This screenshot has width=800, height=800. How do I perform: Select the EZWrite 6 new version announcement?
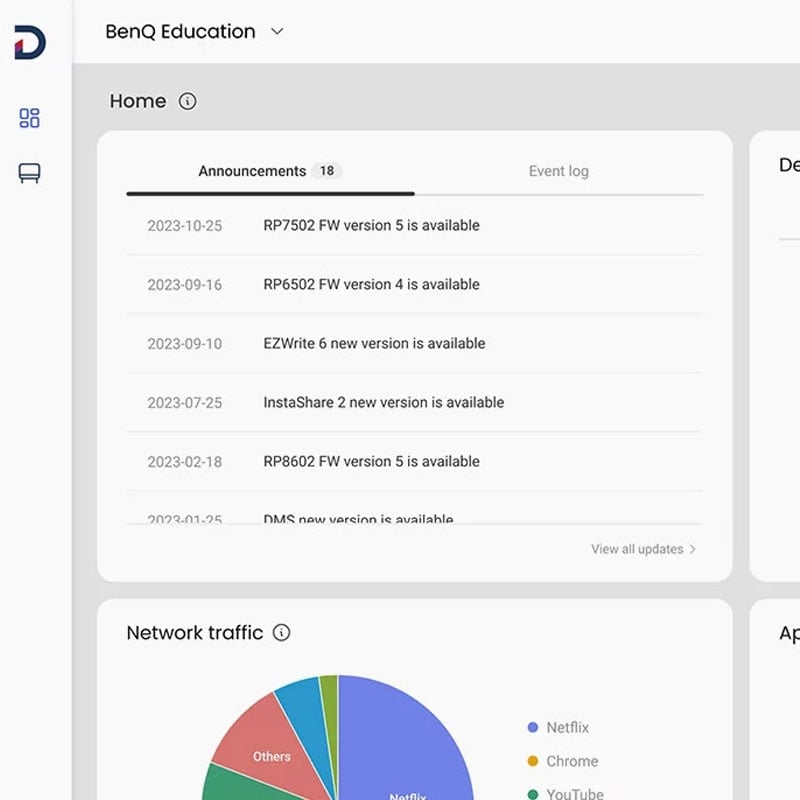[x=374, y=344]
